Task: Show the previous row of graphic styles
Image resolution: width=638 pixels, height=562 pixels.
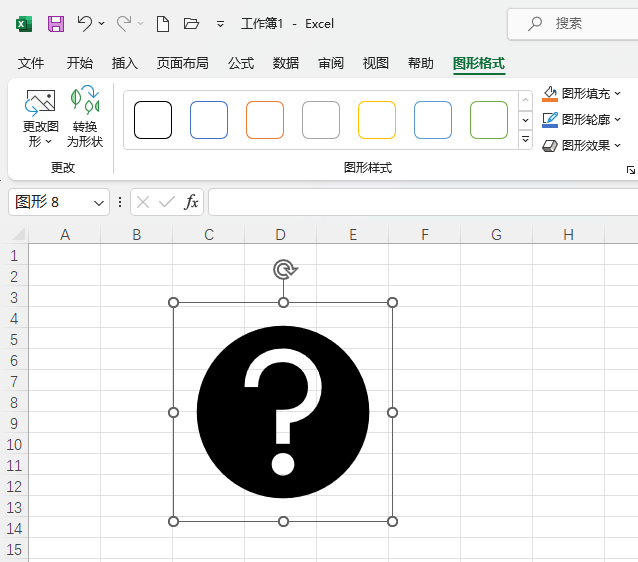Action: point(525,100)
